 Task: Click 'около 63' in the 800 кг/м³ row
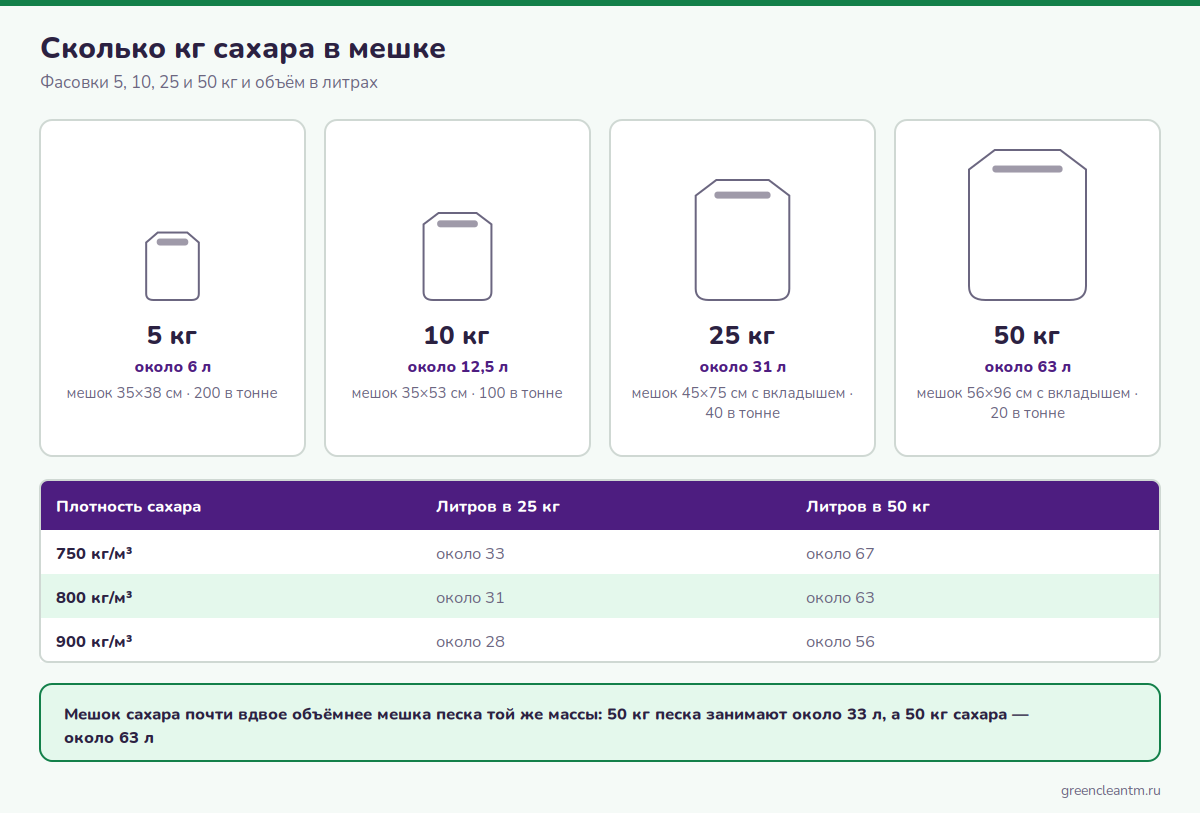[840, 597]
